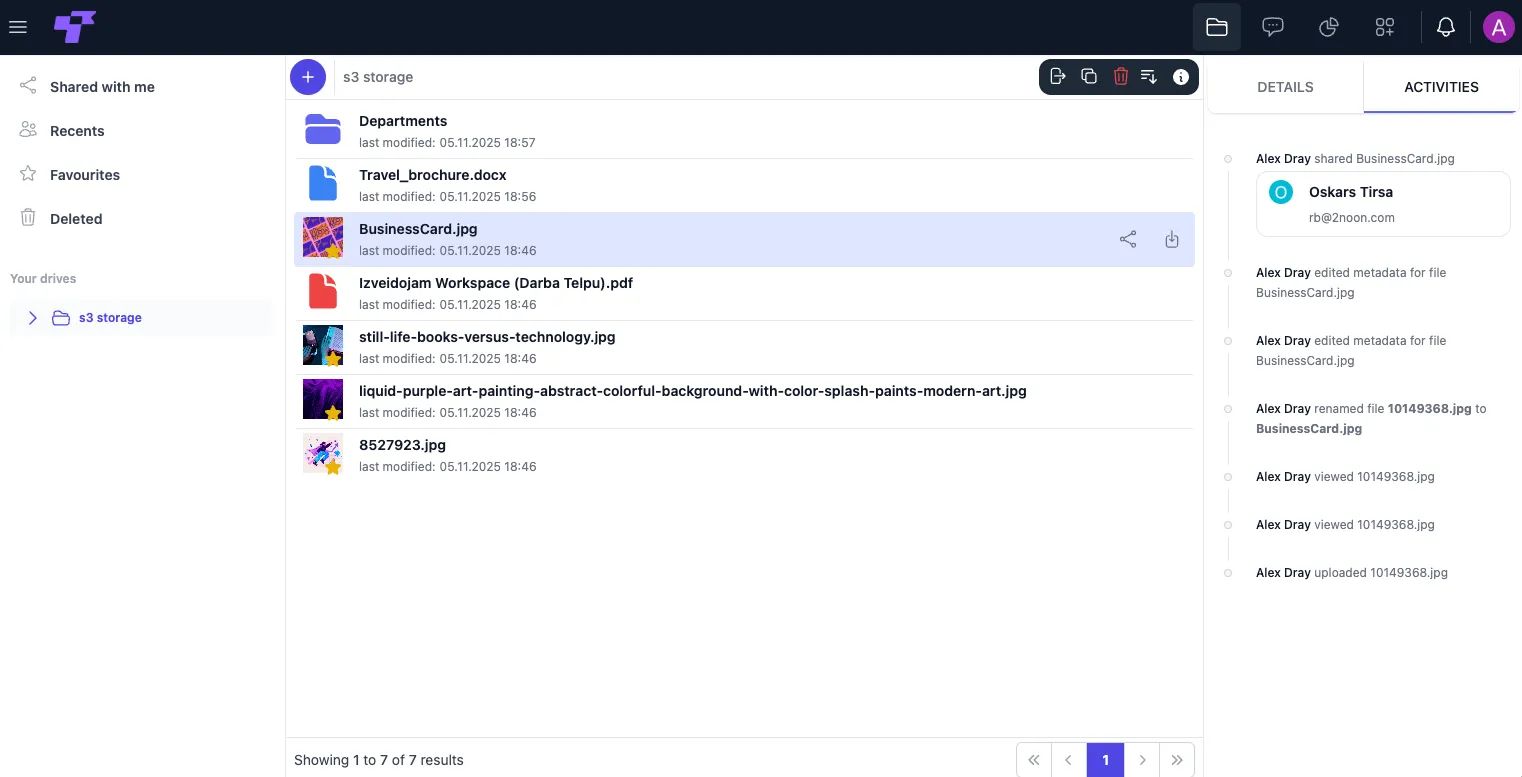
Task: Open Shared with me
Action: (x=102, y=87)
